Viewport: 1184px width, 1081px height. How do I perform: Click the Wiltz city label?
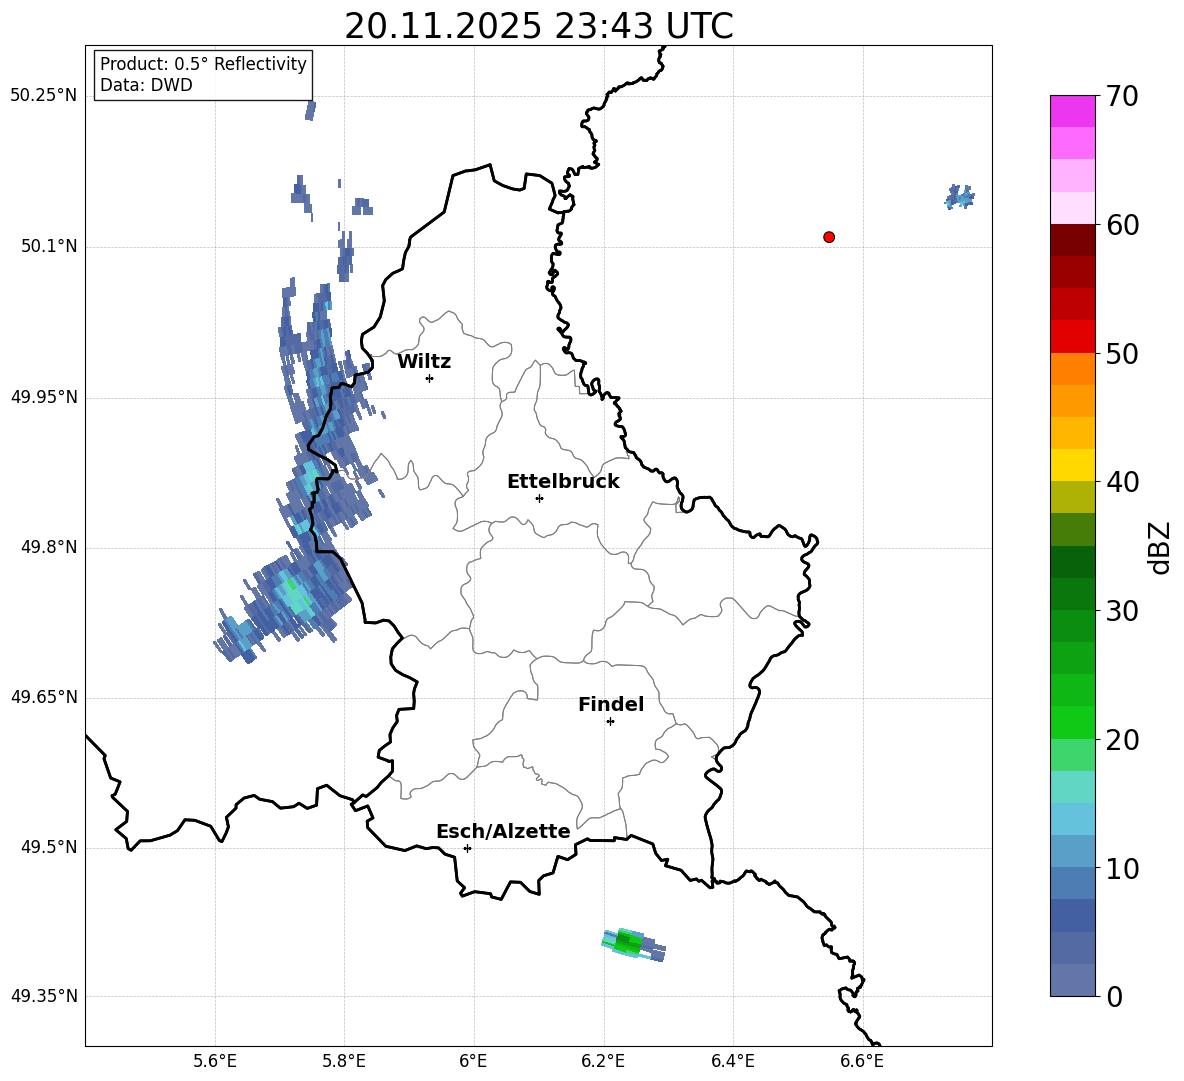[424, 362]
